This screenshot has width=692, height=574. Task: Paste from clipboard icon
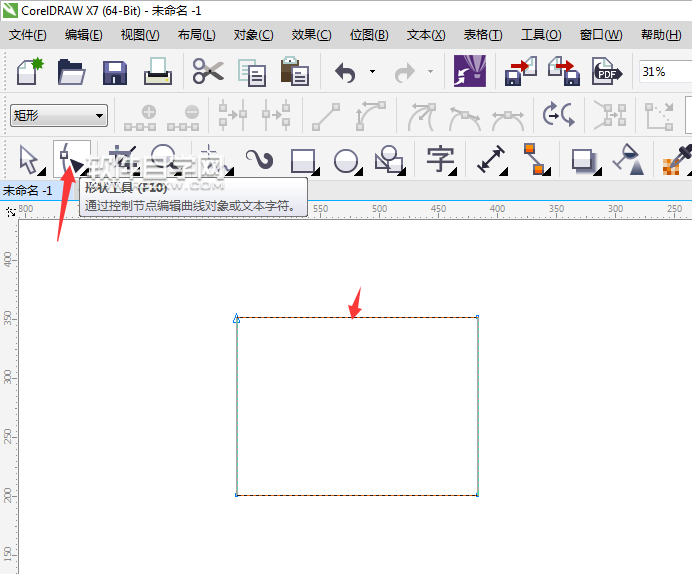(x=294, y=71)
